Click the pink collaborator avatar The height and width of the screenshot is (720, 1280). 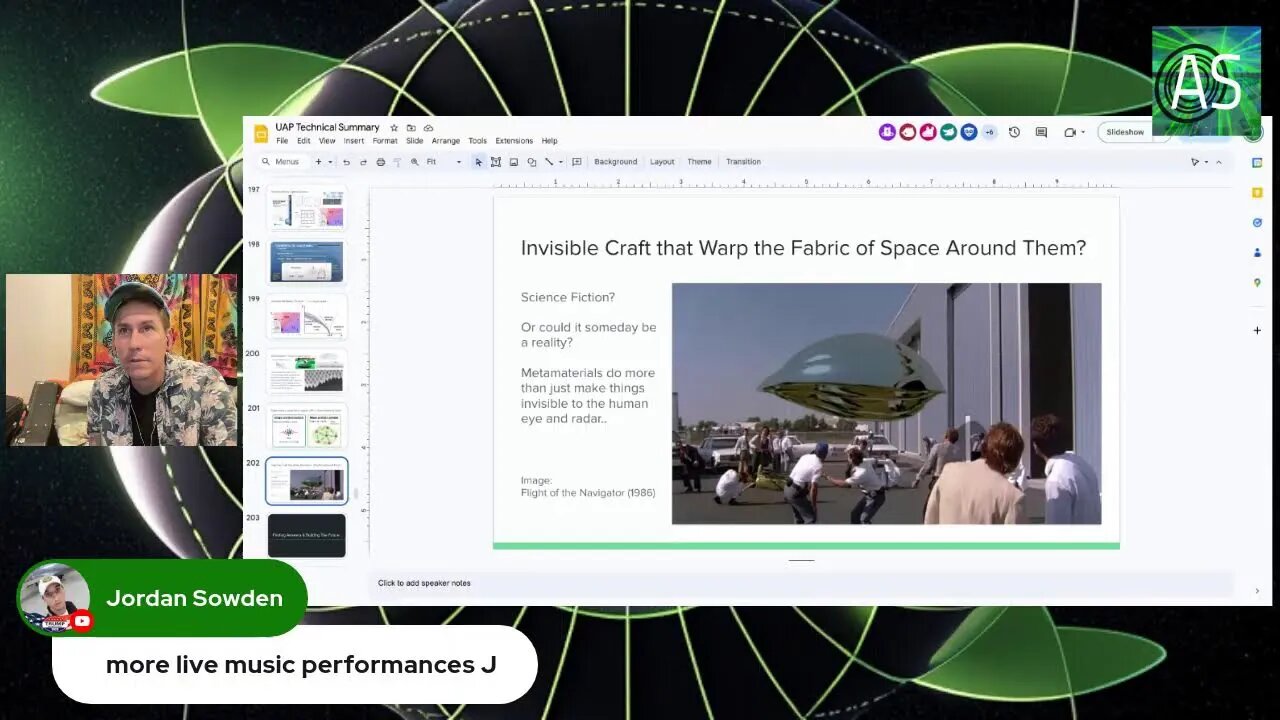[928, 132]
